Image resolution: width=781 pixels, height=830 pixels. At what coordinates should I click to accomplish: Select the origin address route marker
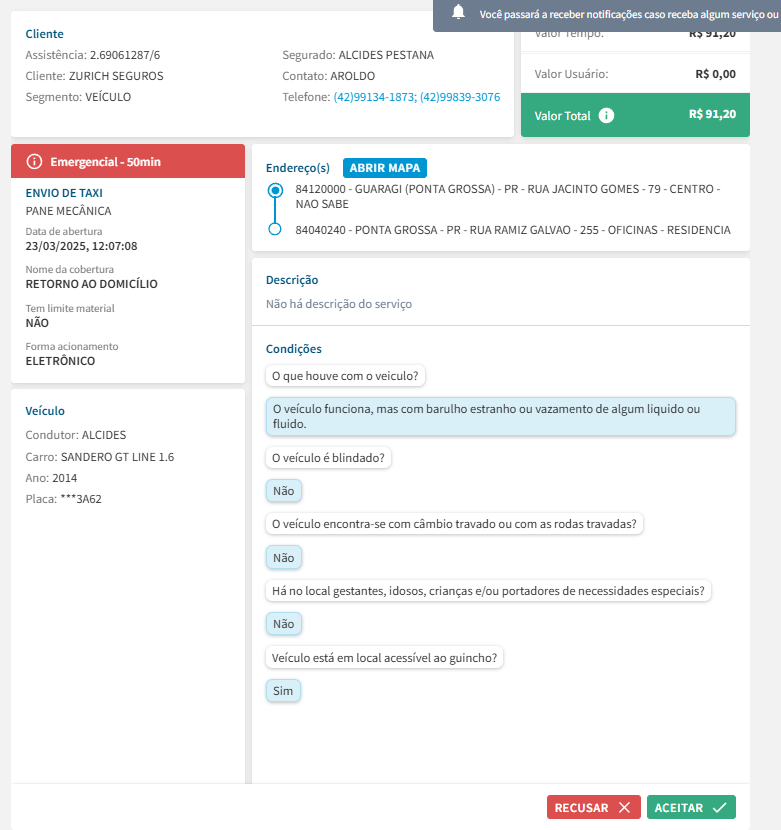click(x=275, y=189)
